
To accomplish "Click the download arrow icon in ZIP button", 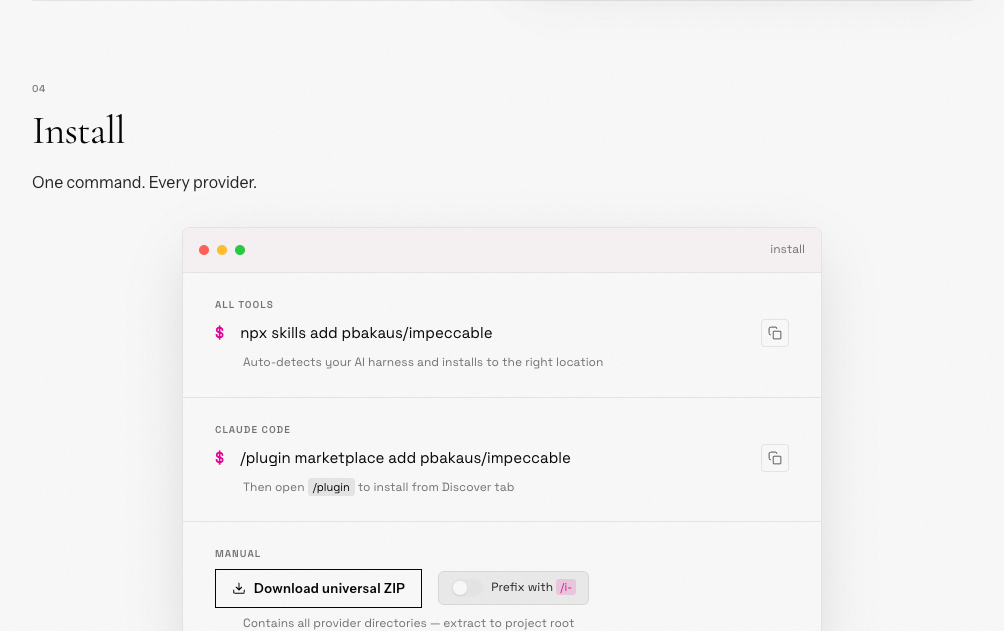I will (x=239, y=589).
